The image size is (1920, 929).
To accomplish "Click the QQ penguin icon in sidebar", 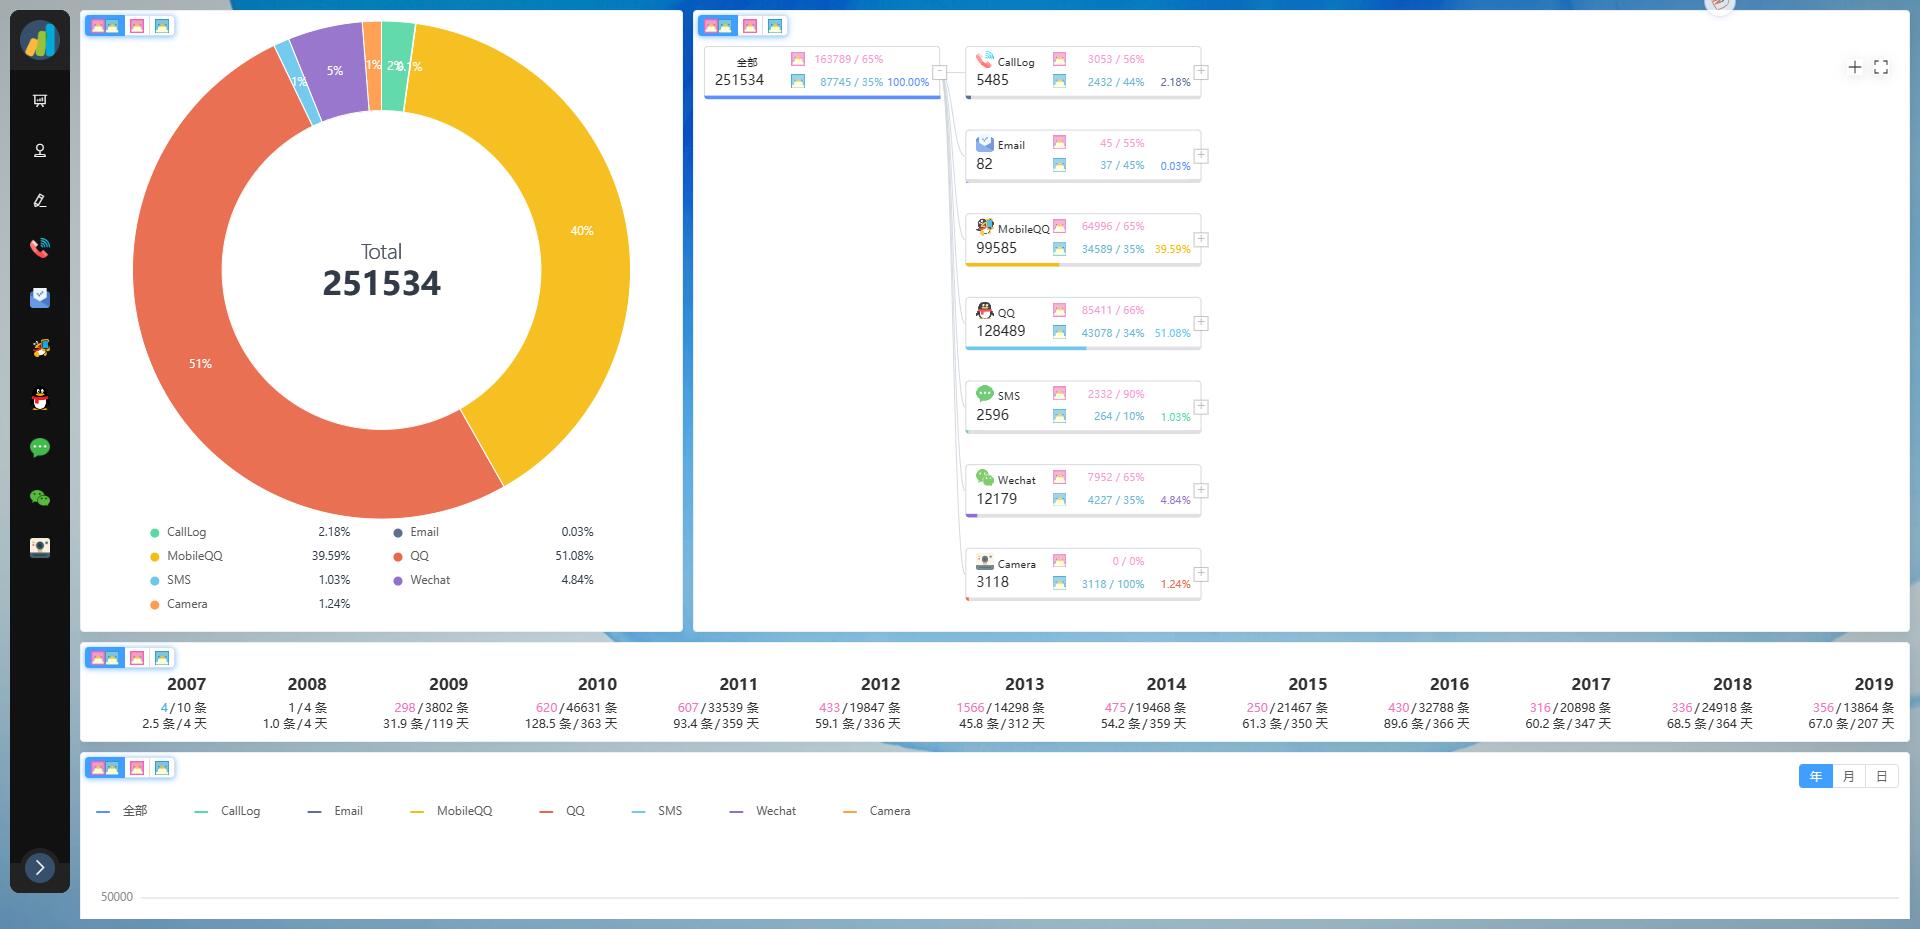I will [x=40, y=399].
